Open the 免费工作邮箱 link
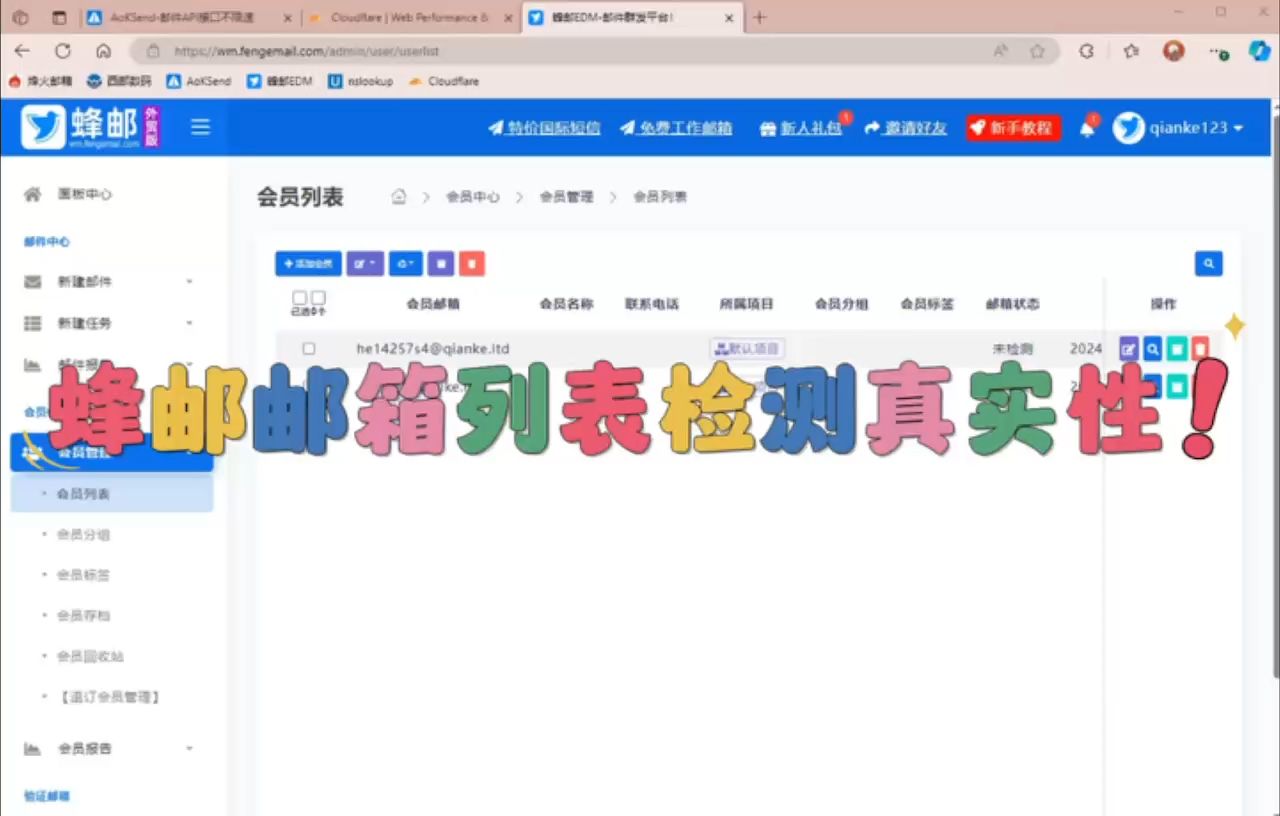Viewport: 1280px width, 816px height. [676, 128]
